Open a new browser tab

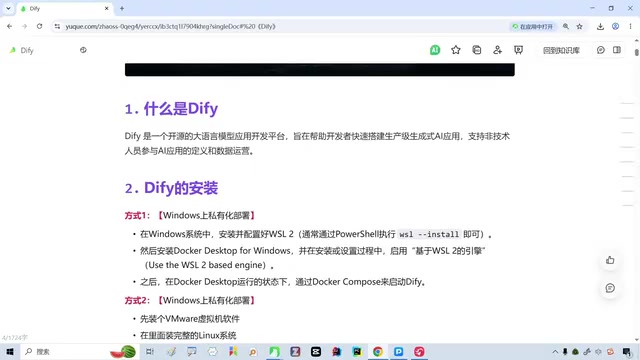[x=122, y=9]
